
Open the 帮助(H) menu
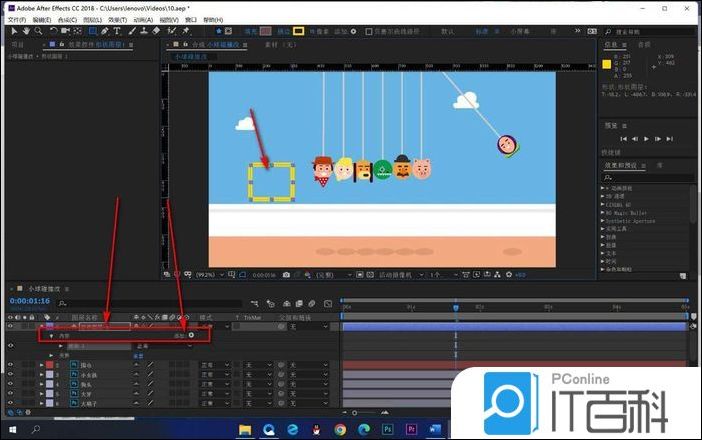(212, 19)
